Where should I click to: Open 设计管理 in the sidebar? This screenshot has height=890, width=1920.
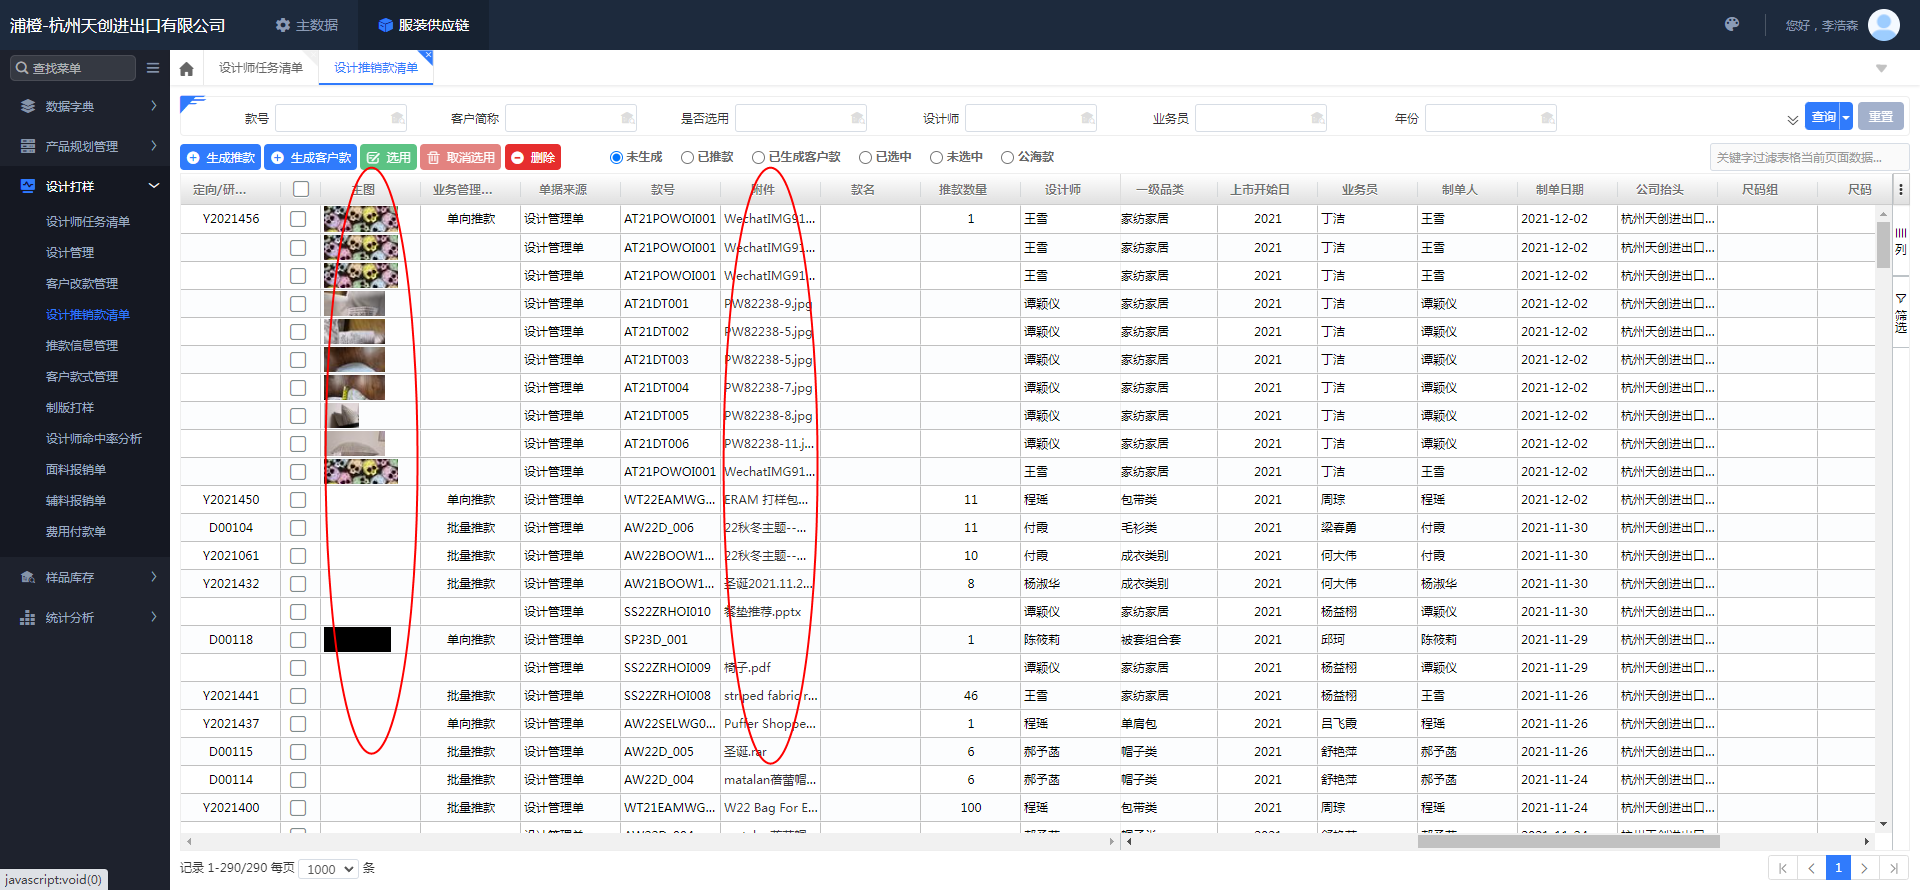pyautogui.click(x=70, y=253)
